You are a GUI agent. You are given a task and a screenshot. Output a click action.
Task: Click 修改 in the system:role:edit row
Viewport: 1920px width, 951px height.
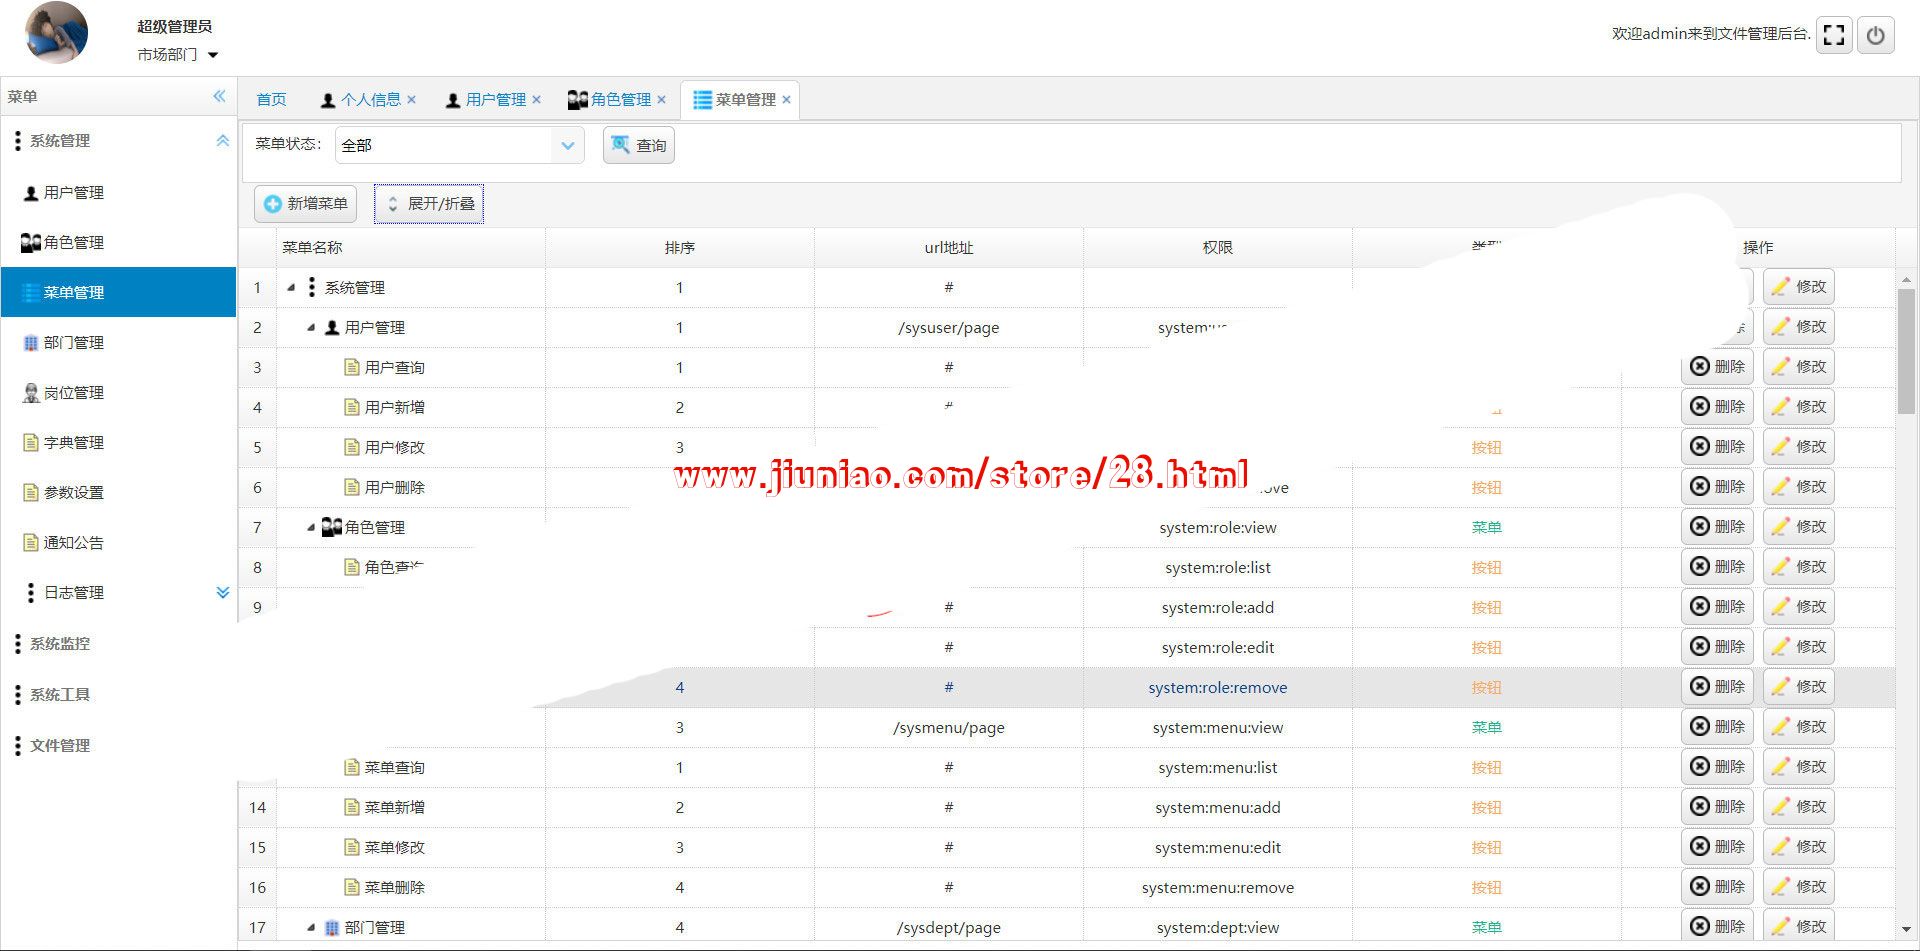point(1799,647)
